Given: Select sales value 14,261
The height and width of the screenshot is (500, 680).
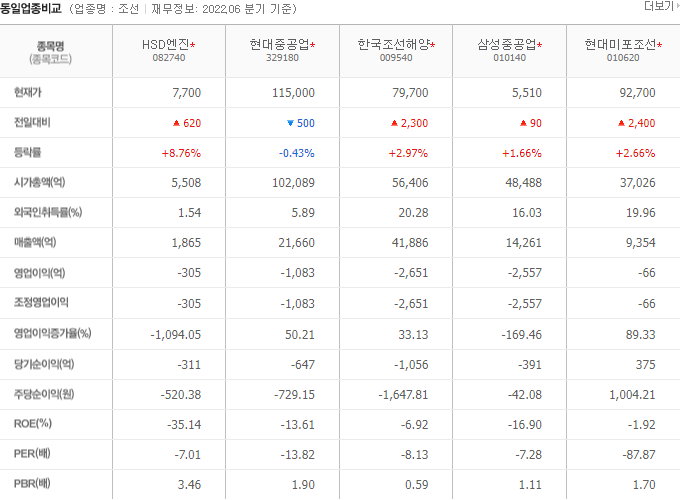Looking at the screenshot, I should [x=524, y=243].
